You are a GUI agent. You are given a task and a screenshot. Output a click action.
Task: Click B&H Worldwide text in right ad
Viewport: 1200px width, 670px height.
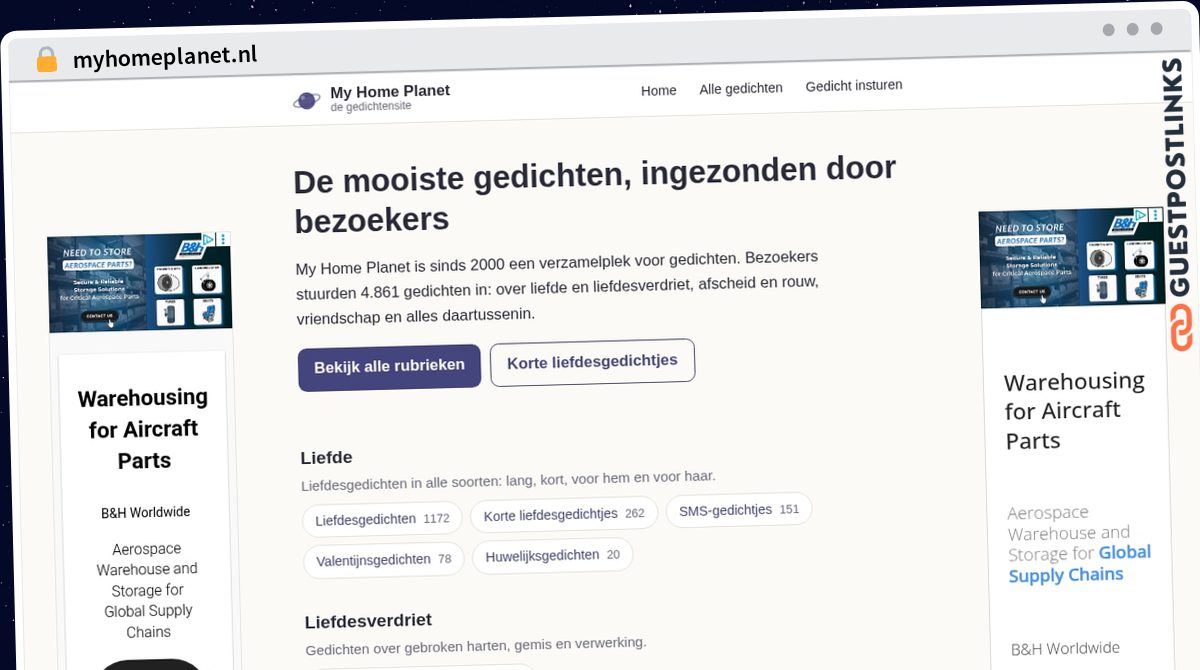(x=1065, y=648)
